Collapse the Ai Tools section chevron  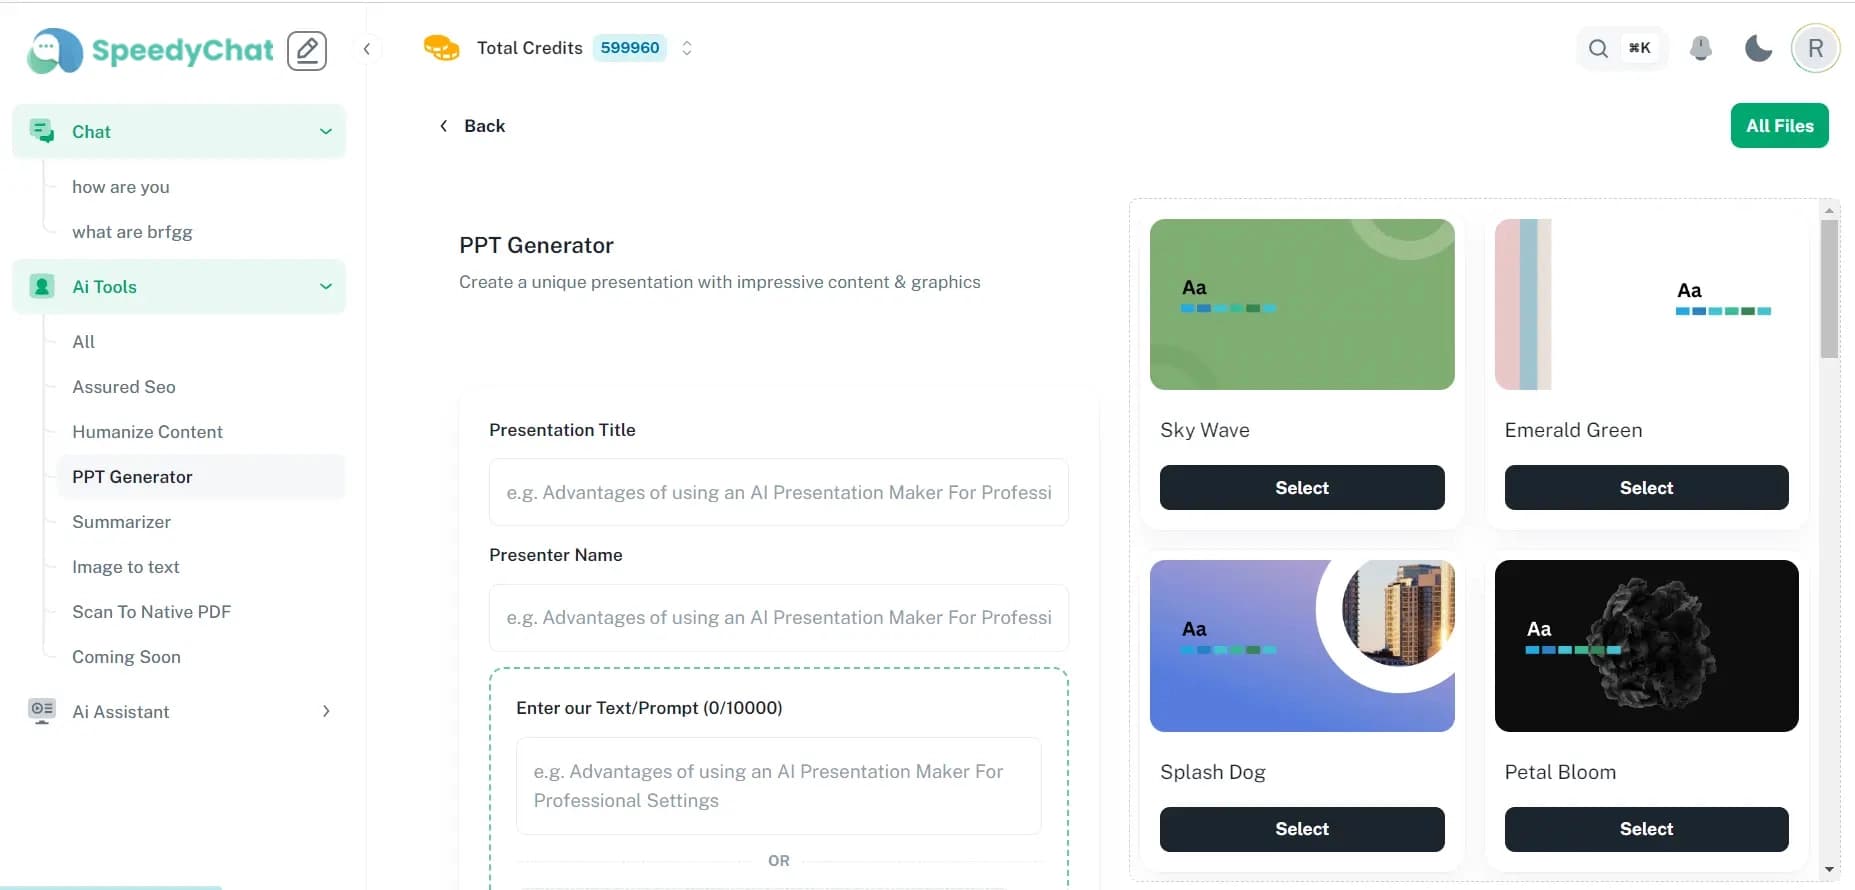pyautogui.click(x=326, y=287)
